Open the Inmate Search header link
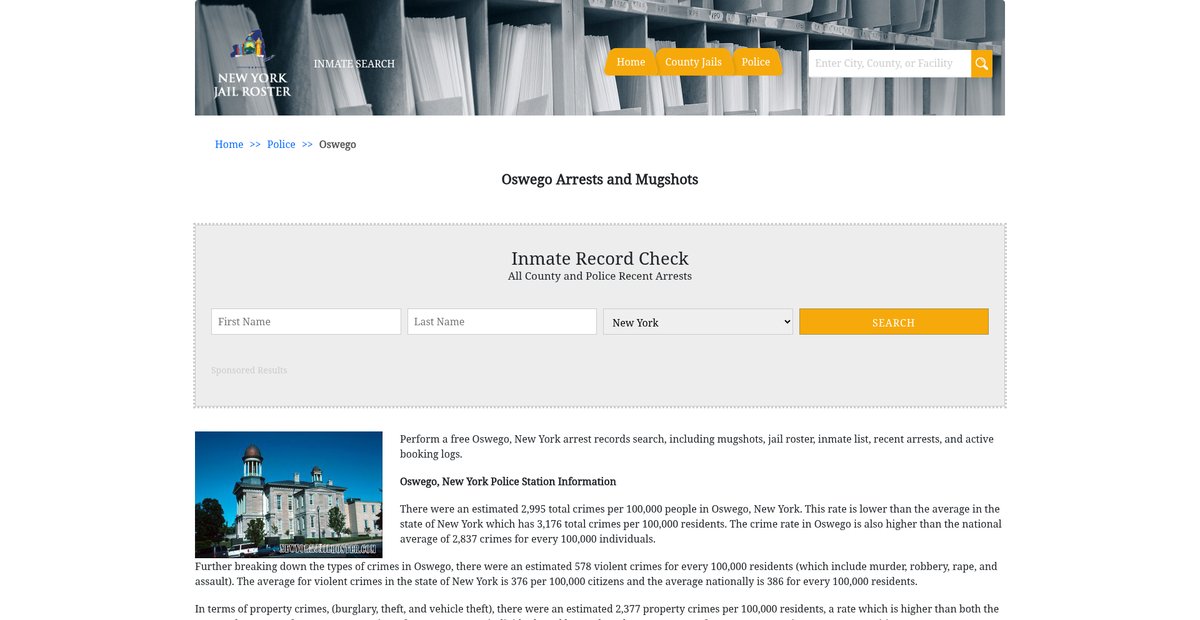Image resolution: width=1200 pixels, height=620 pixels. (354, 64)
